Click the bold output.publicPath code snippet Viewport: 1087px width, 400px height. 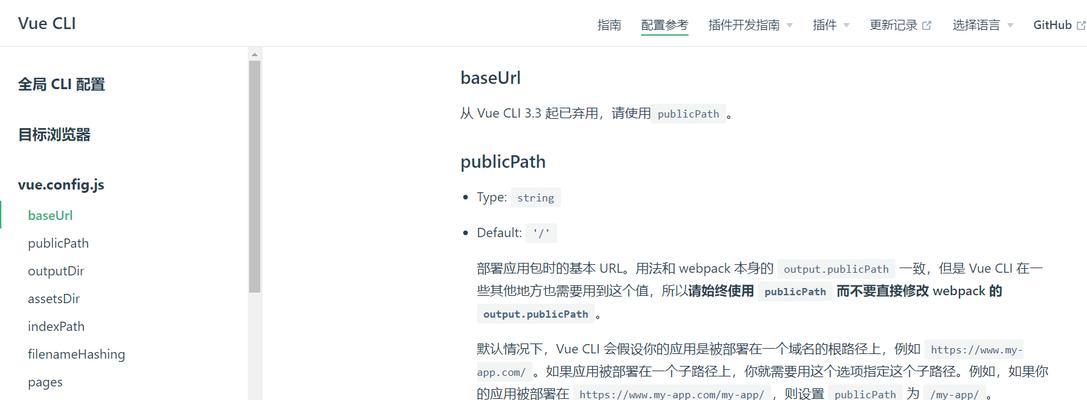tap(536, 314)
